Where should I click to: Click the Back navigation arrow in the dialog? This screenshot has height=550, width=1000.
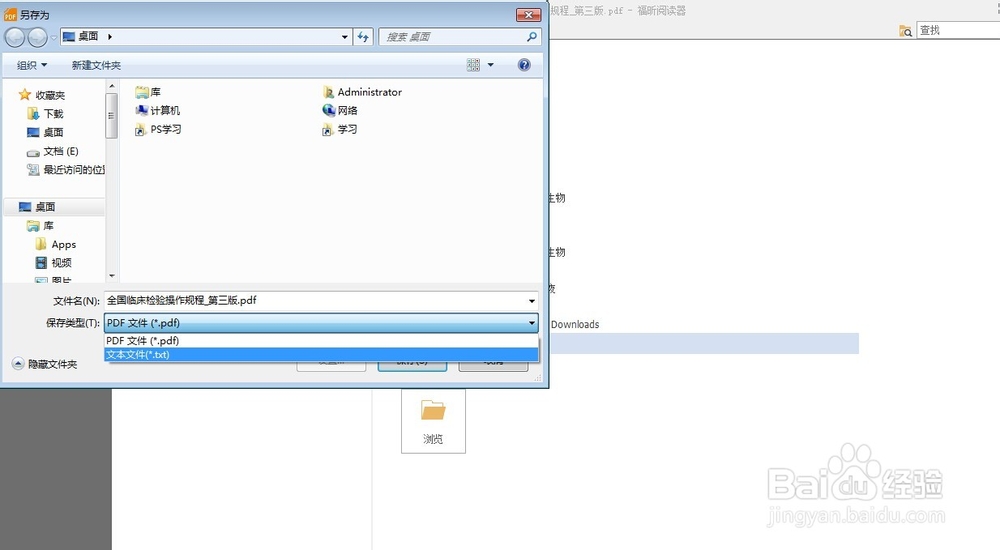(x=15, y=37)
